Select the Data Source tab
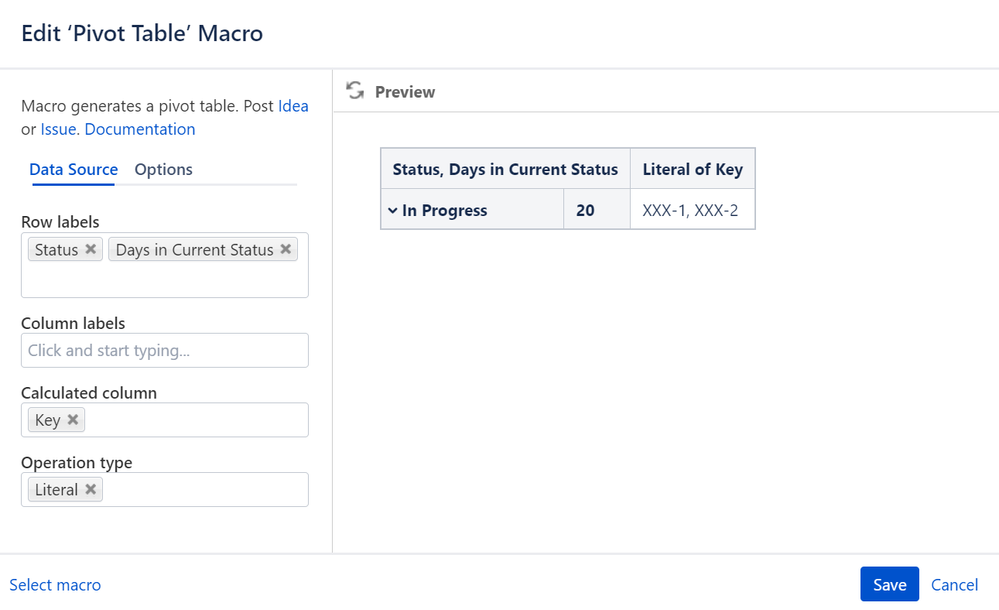The height and width of the screenshot is (610, 999). click(73, 169)
